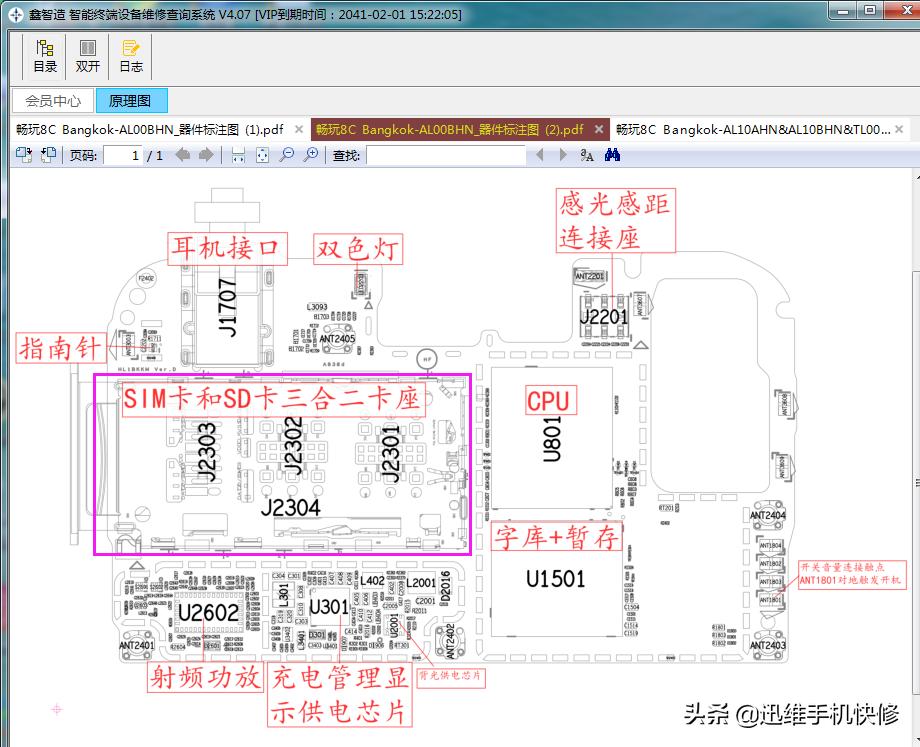The image size is (920, 747).
Task: Go to previous page arrow
Action: point(183,155)
